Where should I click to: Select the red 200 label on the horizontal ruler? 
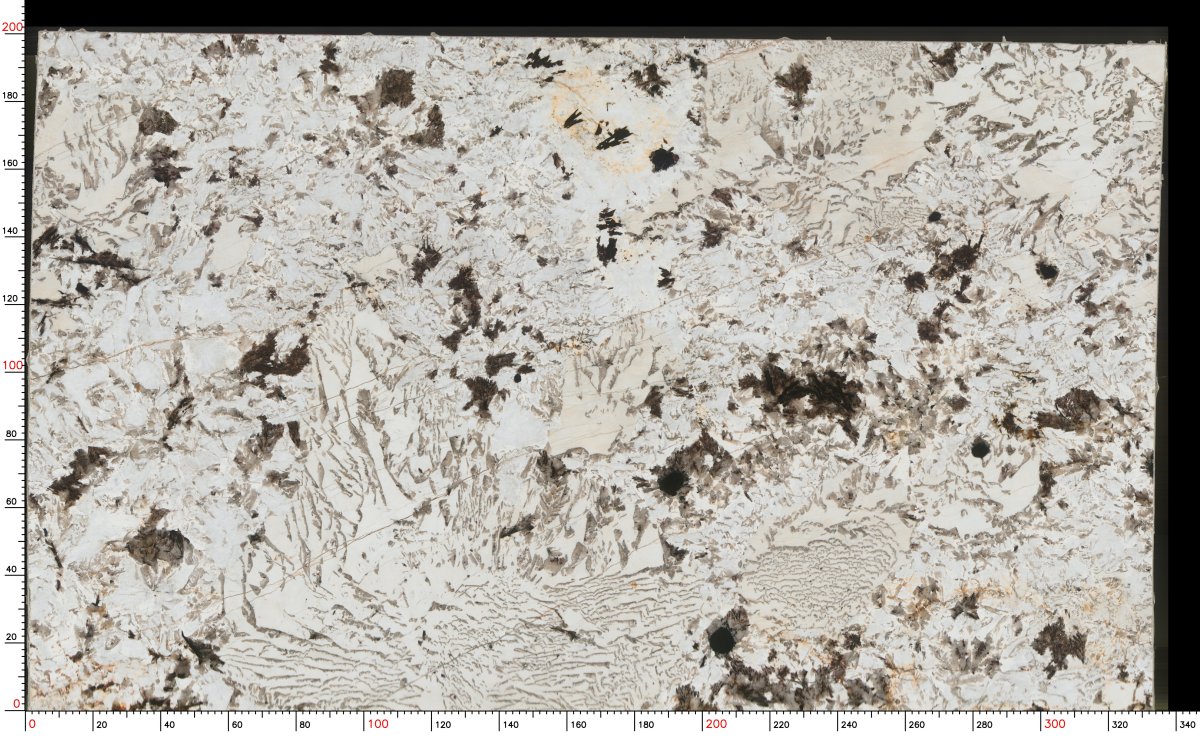click(x=716, y=724)
